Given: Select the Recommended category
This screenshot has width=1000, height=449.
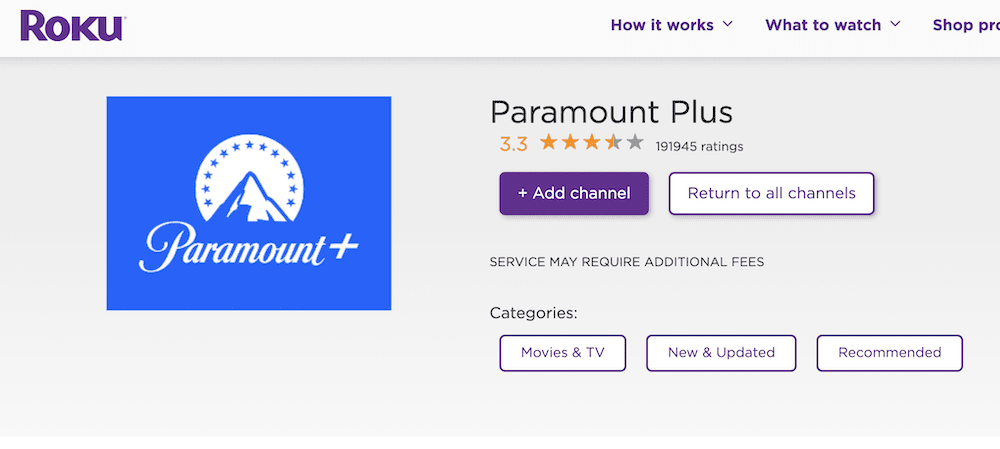Looking at the screenshot, I should (x=890, y=353).
